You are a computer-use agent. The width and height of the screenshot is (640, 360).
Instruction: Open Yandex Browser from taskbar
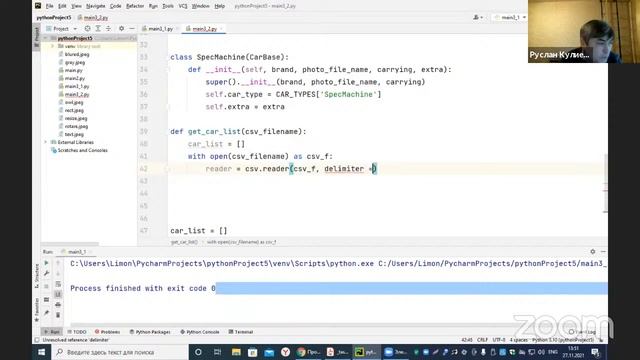(285, 352)
